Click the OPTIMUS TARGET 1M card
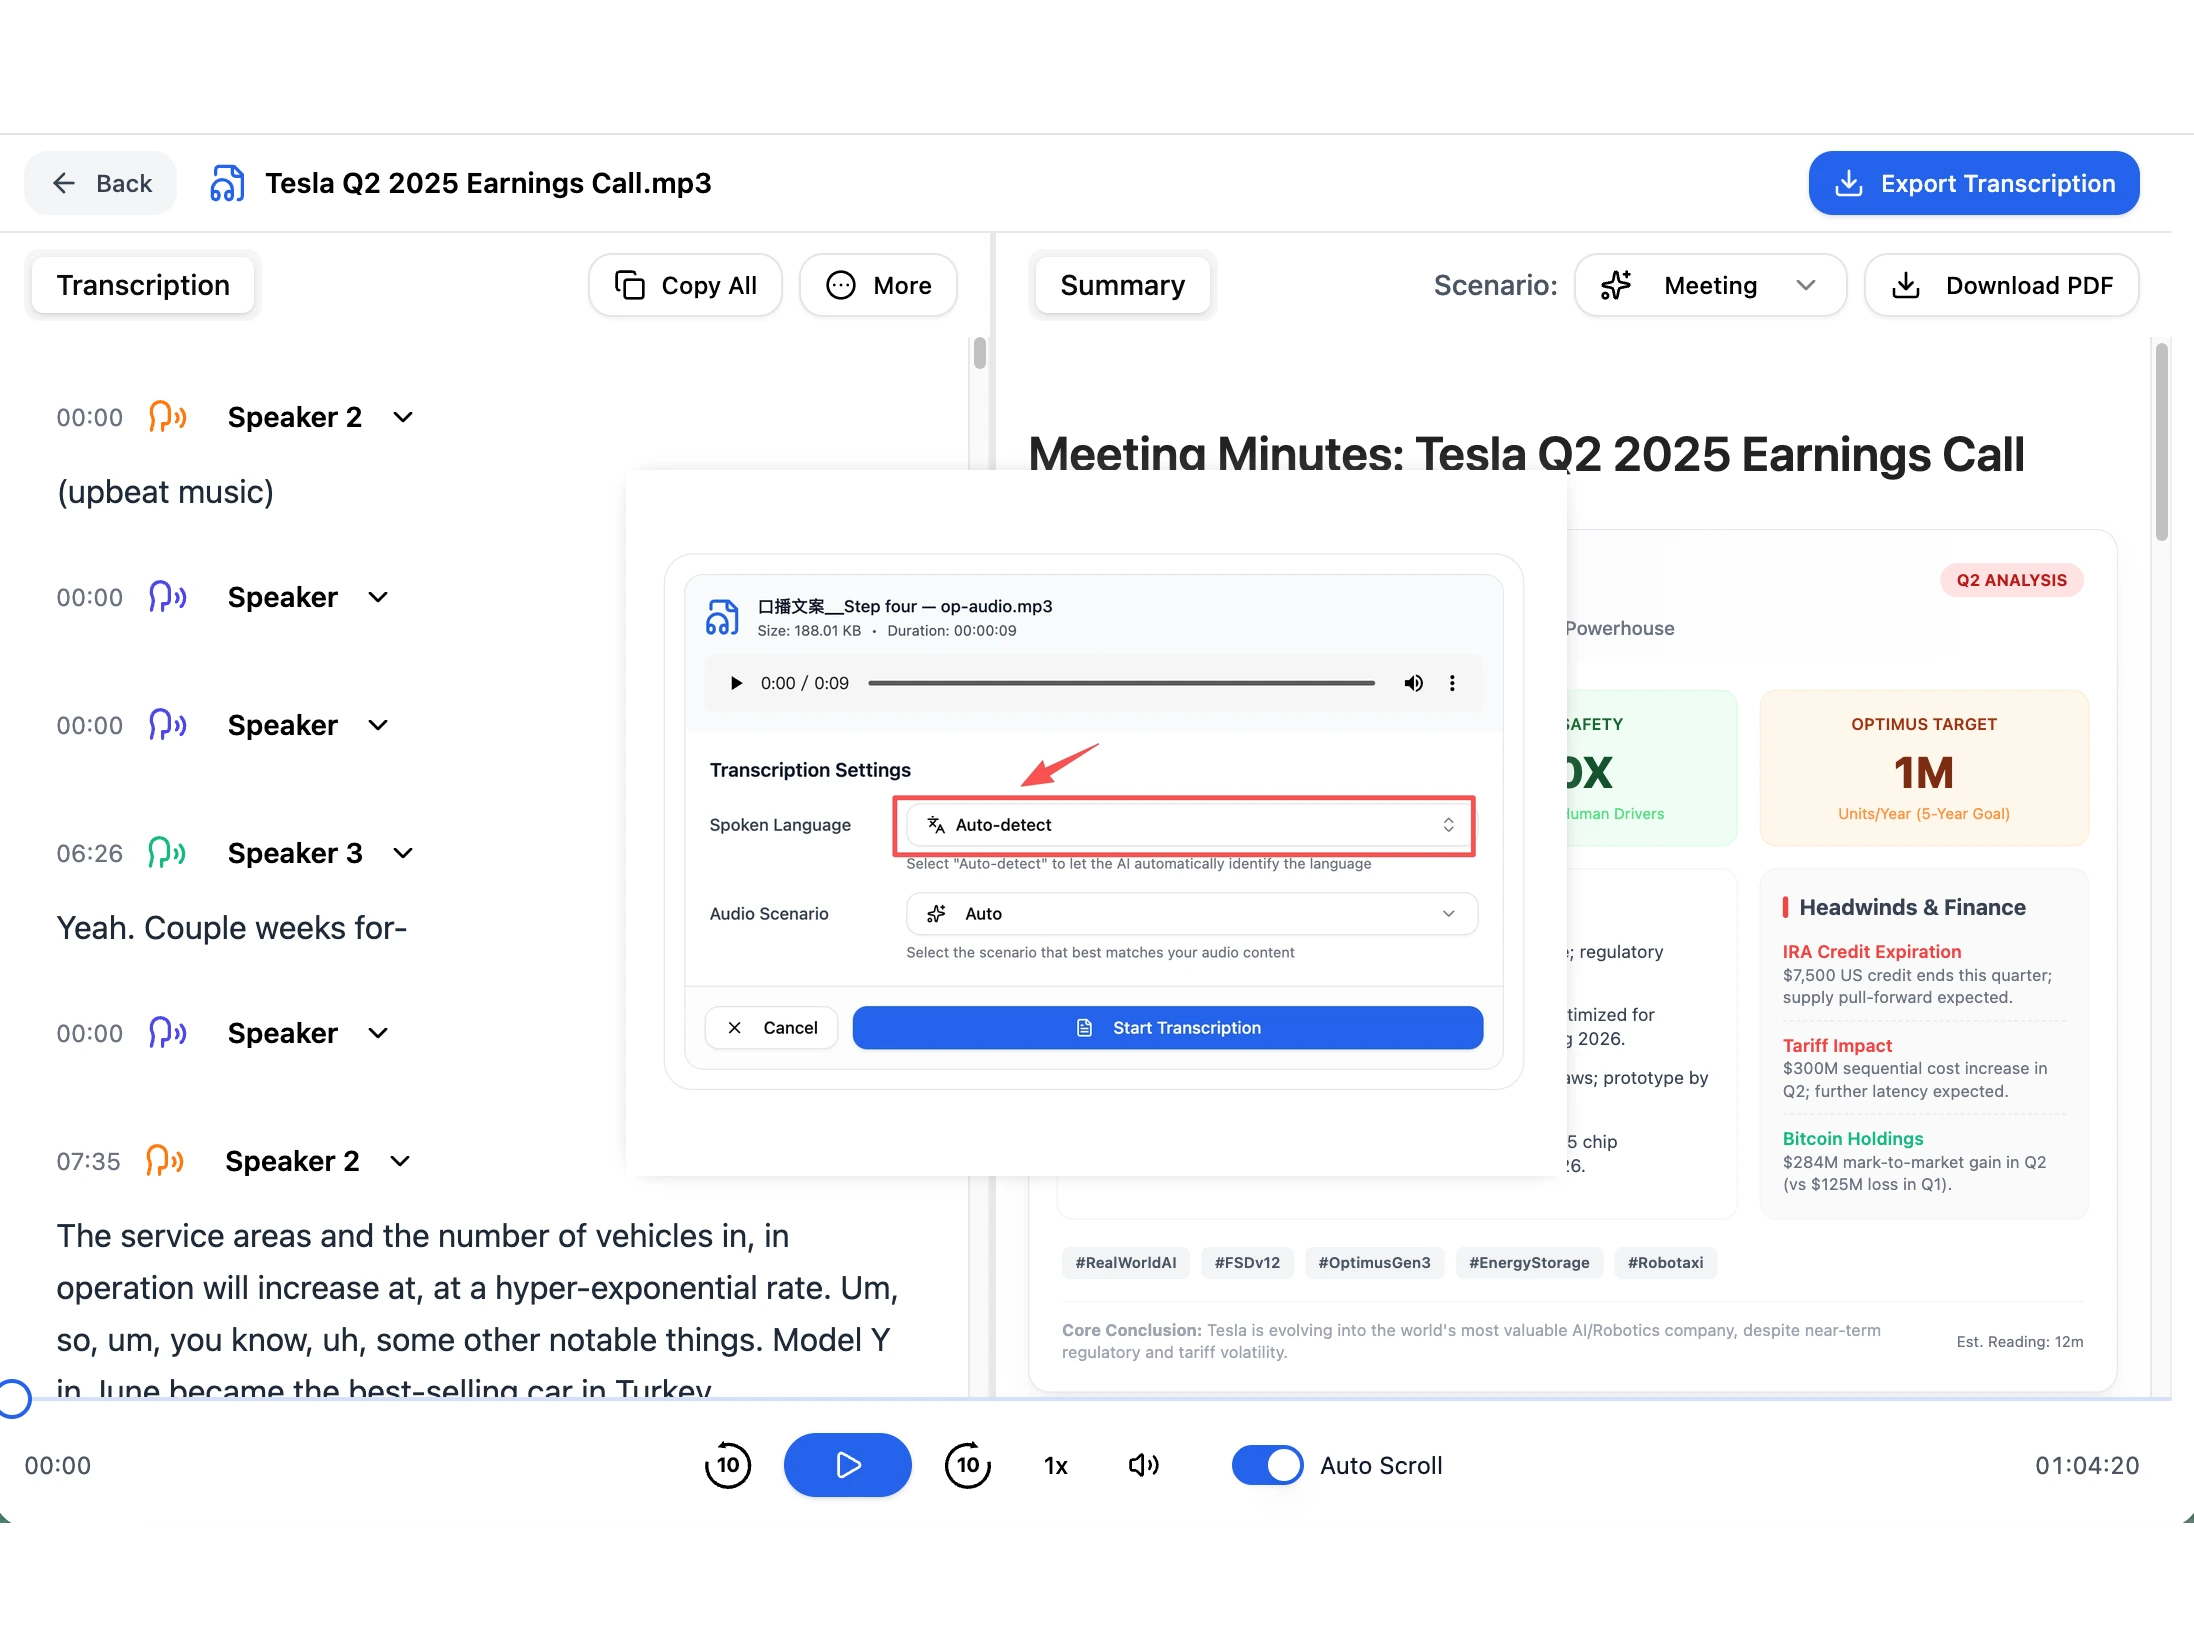Screen dimensions: 2194x1646 point(1923,768)
